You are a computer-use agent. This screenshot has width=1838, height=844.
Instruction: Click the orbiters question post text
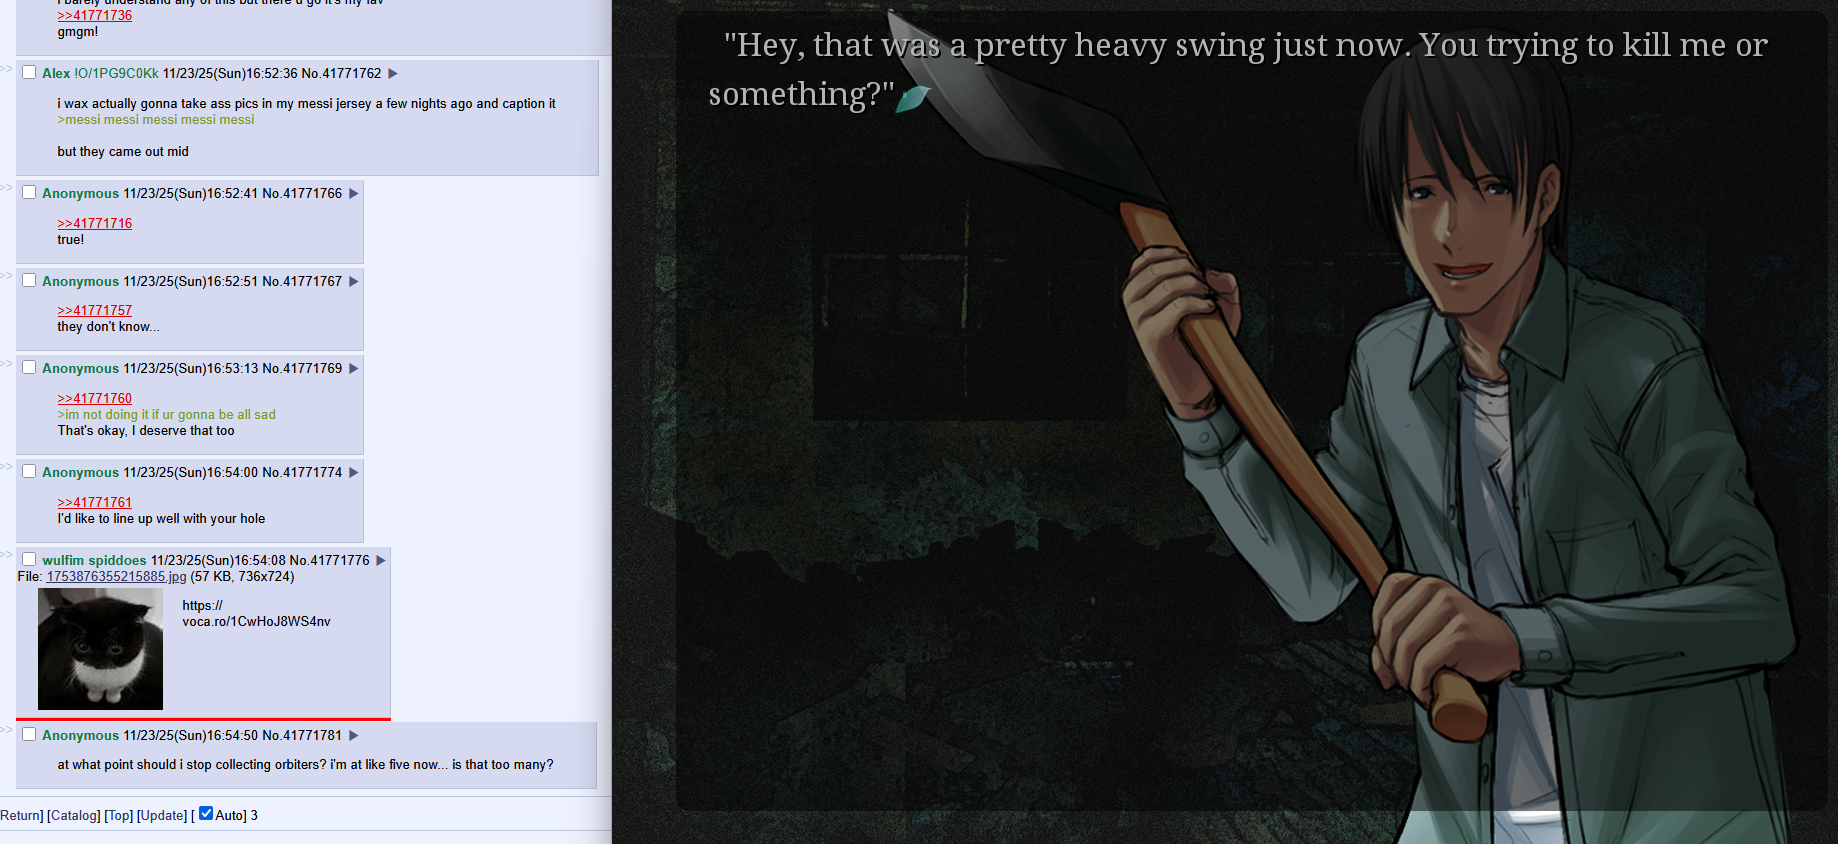(x=305, y=764)
